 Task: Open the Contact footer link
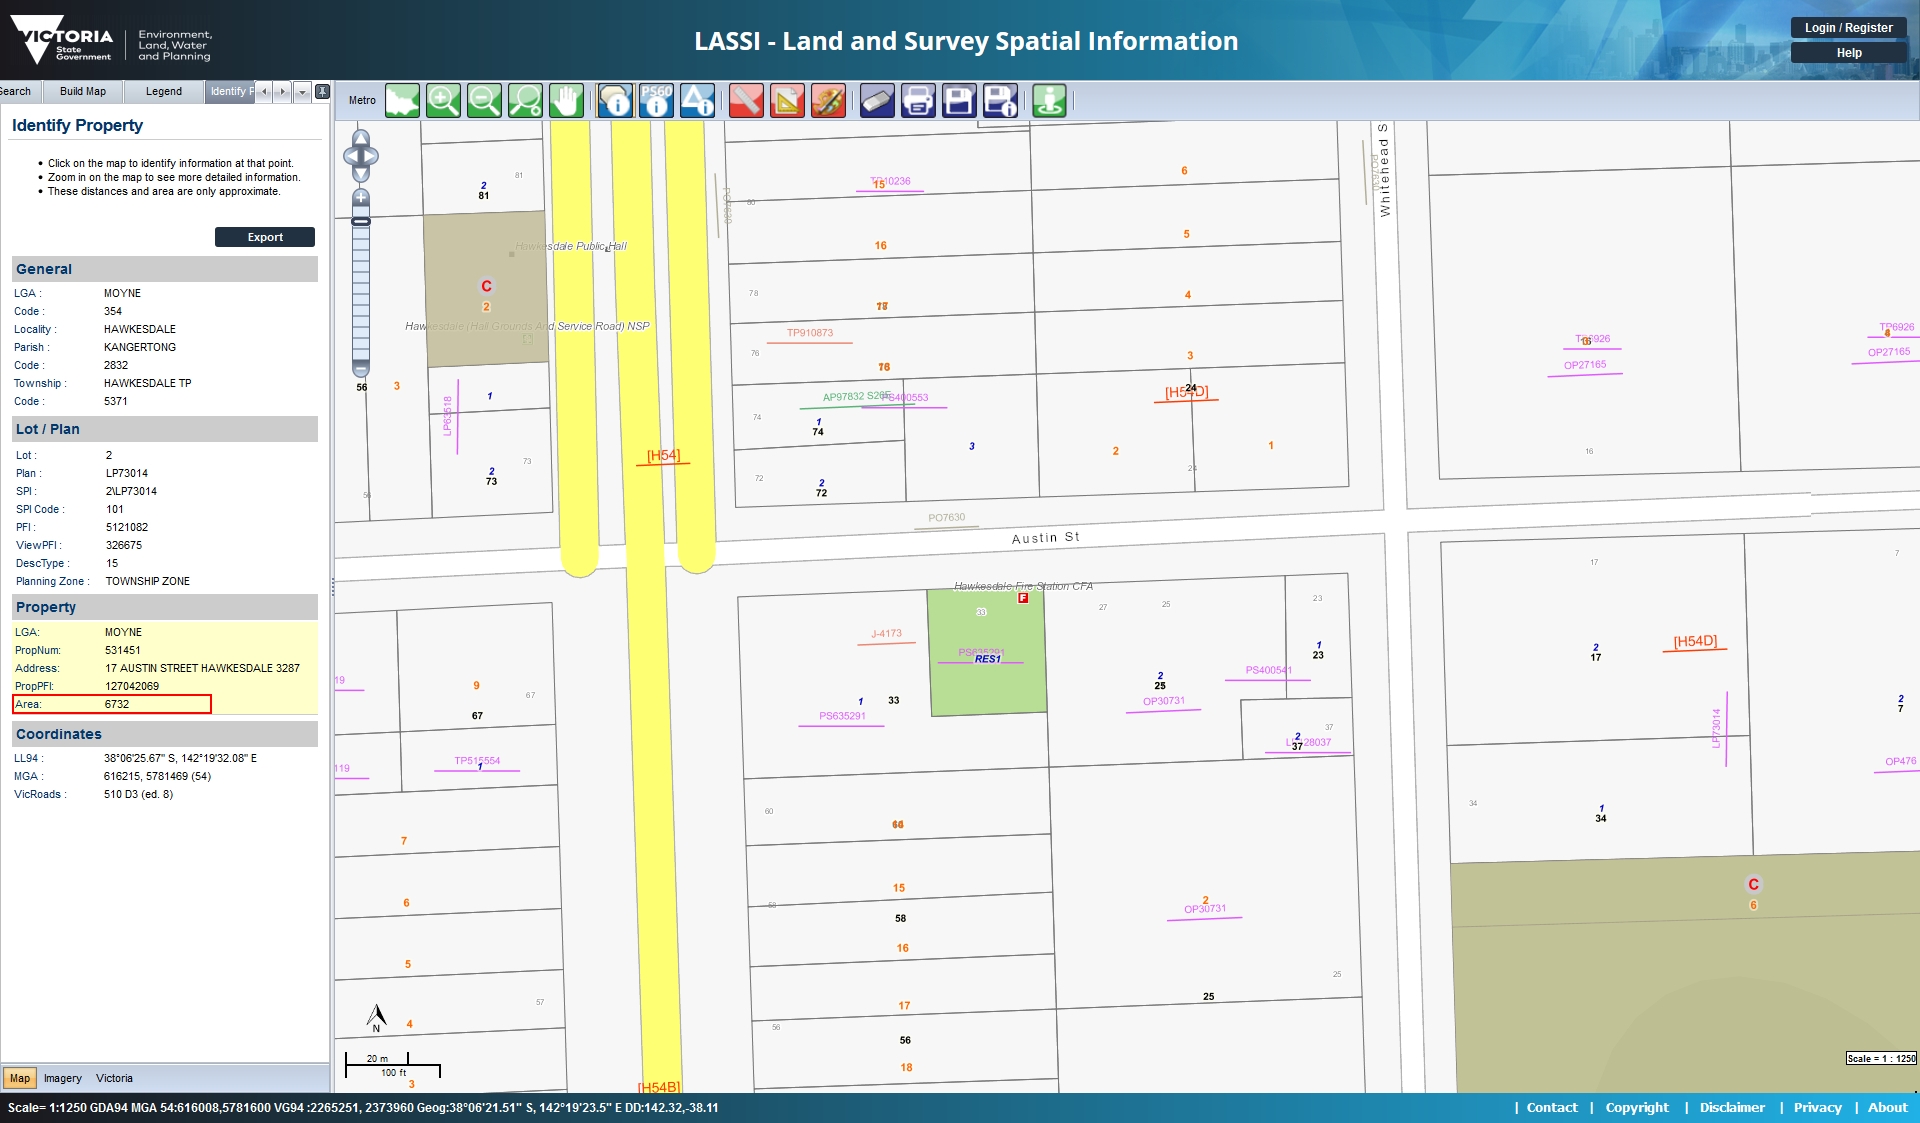pyautogui.click(x=1552, y=1107)
